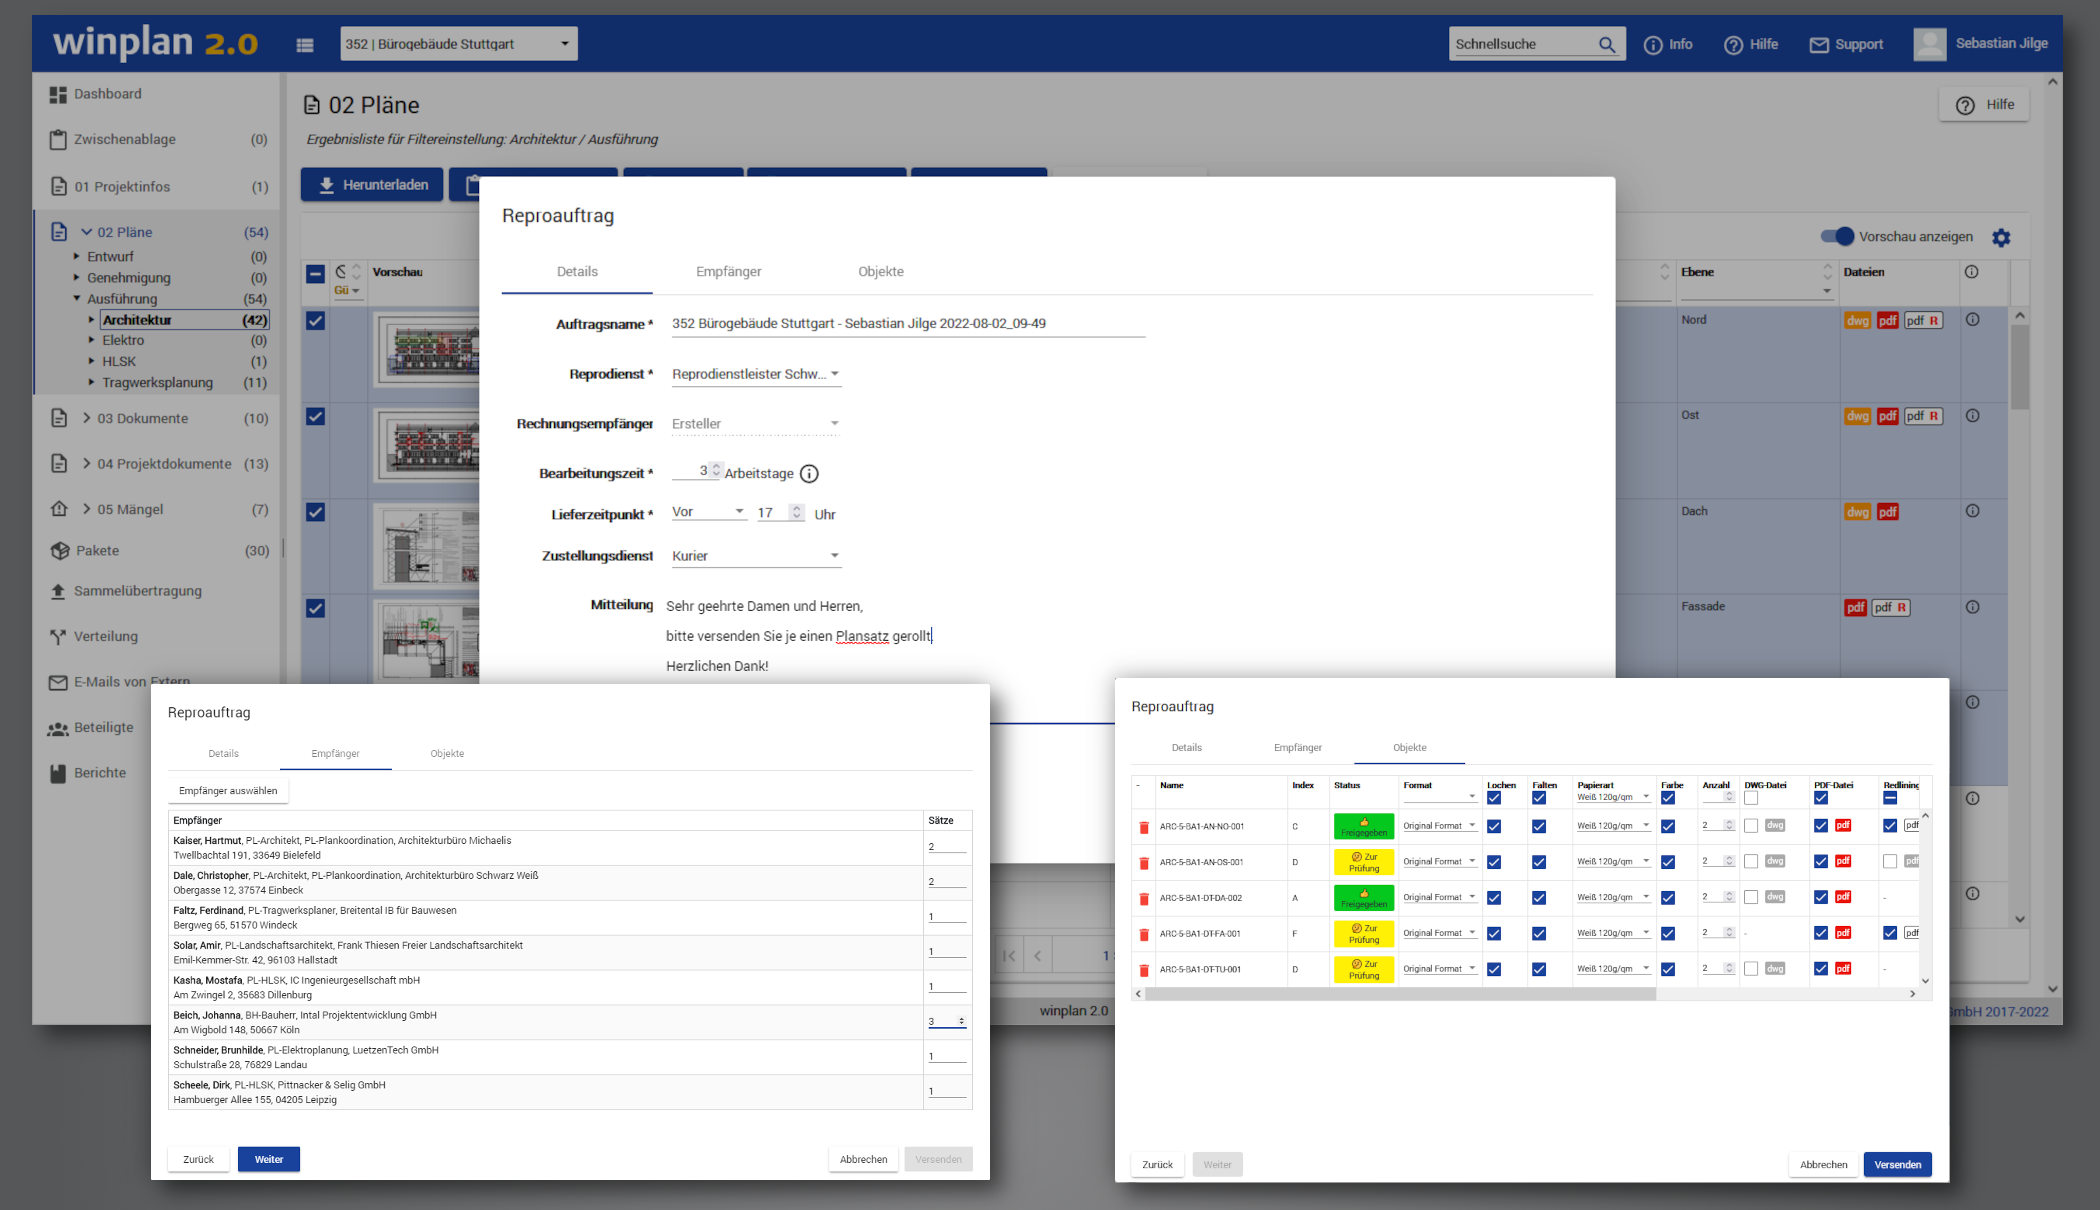Click Abbrechen in the Empfänger dialog
Screen dimensions: 2100x1210
[x=863, y=1159]
